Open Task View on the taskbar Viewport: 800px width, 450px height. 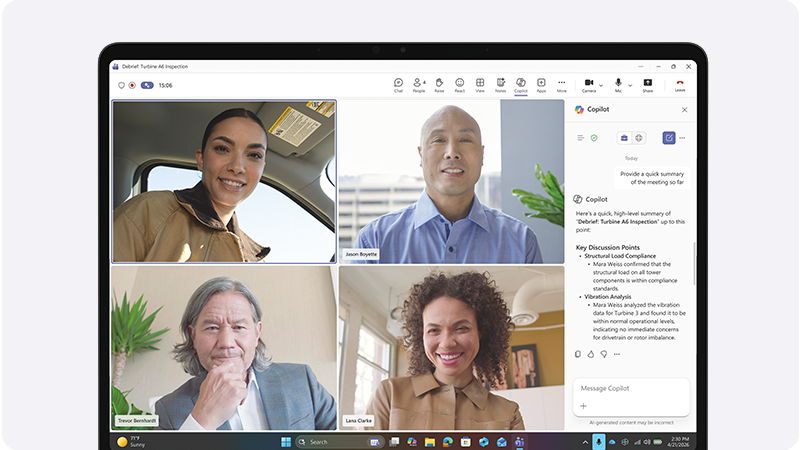pyautogui.click(x=394, y=442)
